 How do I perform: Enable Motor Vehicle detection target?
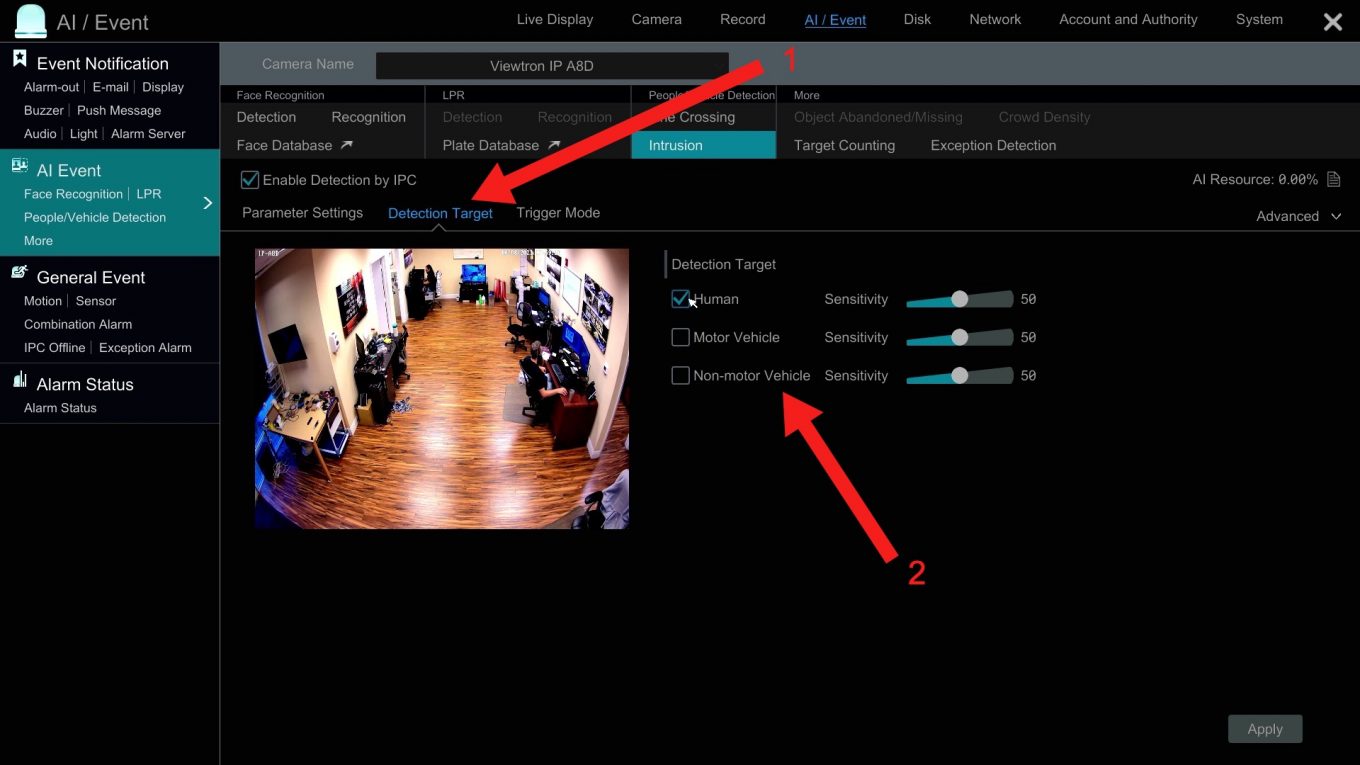[x=681, y=337]
